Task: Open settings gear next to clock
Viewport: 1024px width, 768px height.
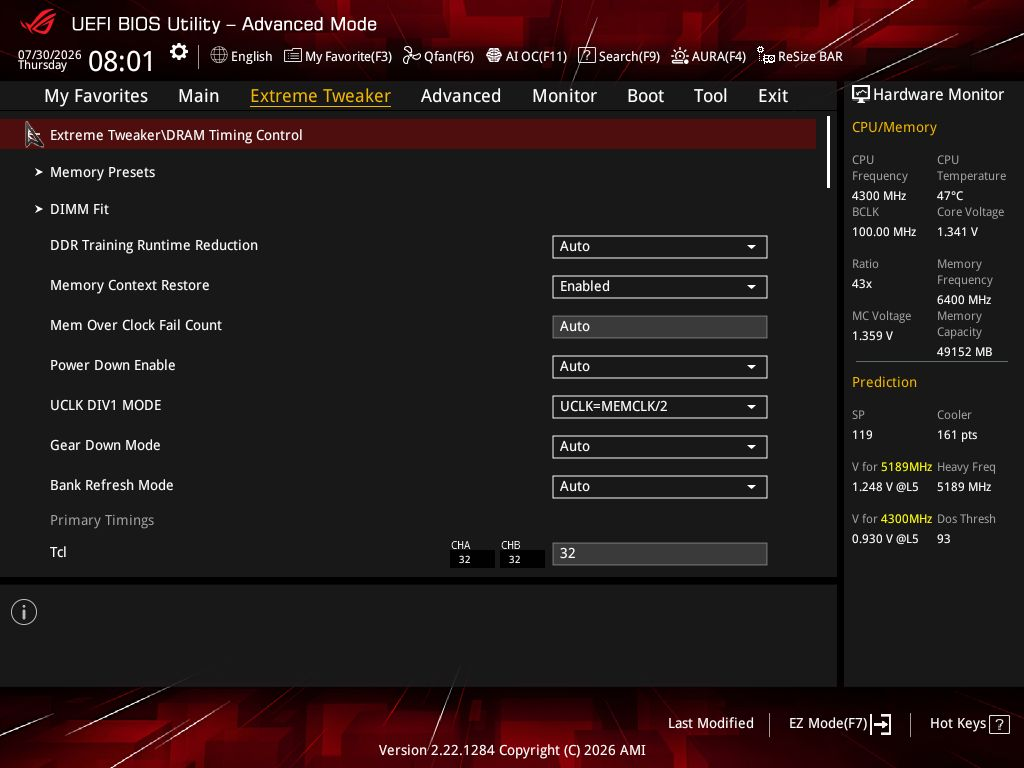Action: click(x=178, y=52)
